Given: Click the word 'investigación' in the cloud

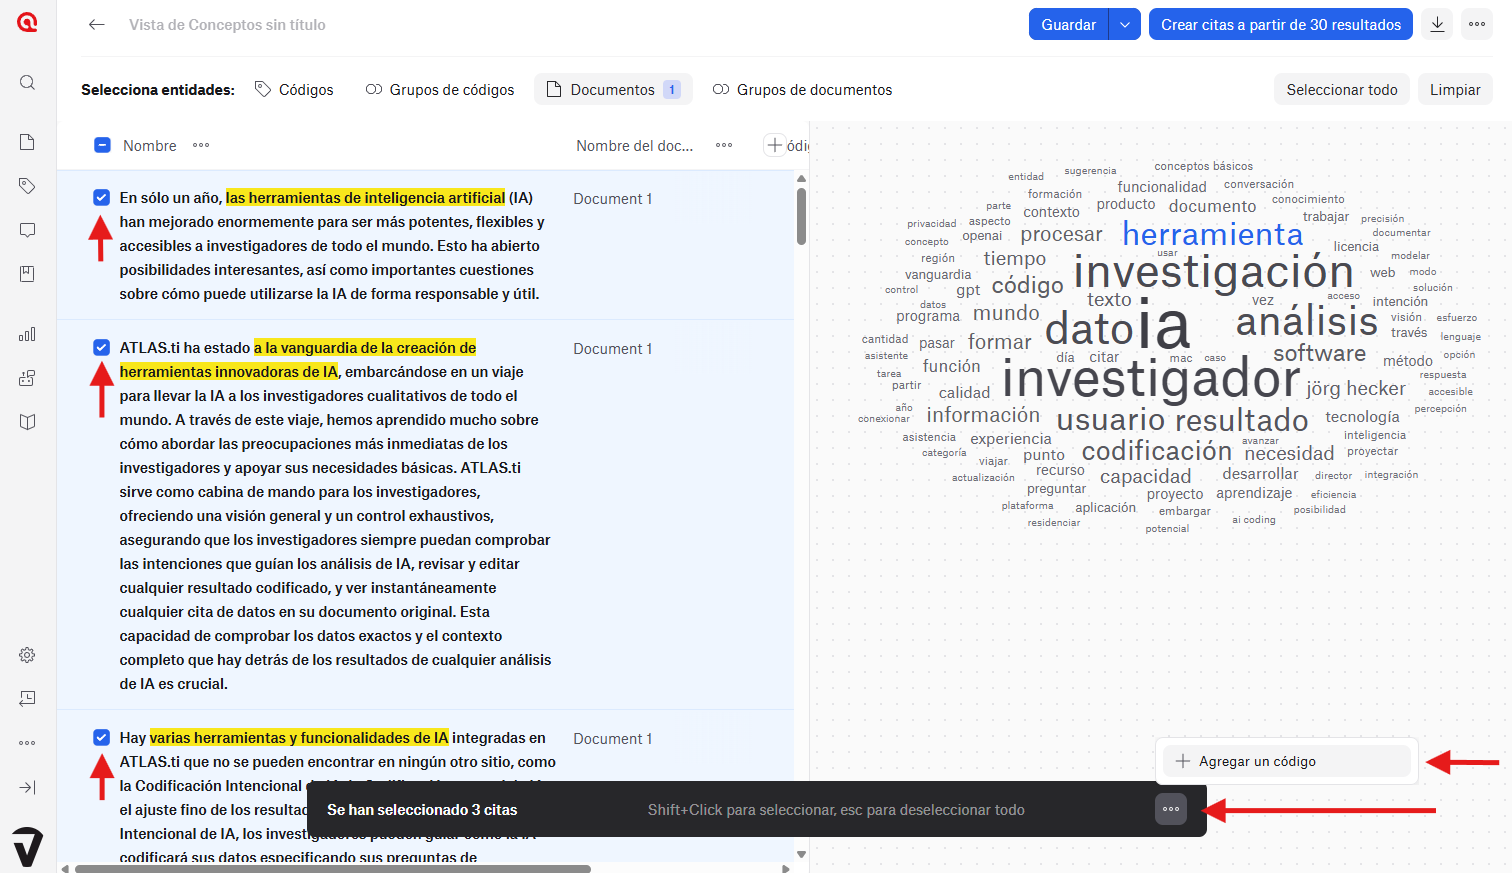Looking at the screenshot, I should coord(1213,272).
